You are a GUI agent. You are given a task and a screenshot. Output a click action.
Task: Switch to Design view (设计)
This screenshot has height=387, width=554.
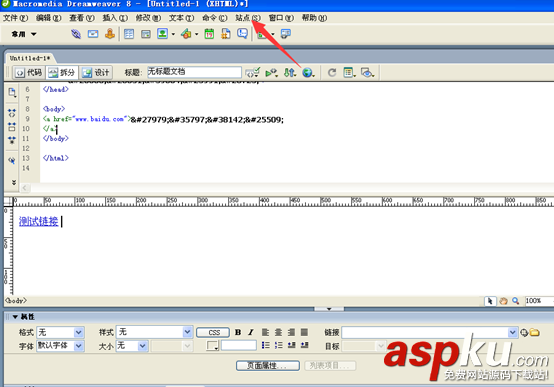(x=96, y=72)
